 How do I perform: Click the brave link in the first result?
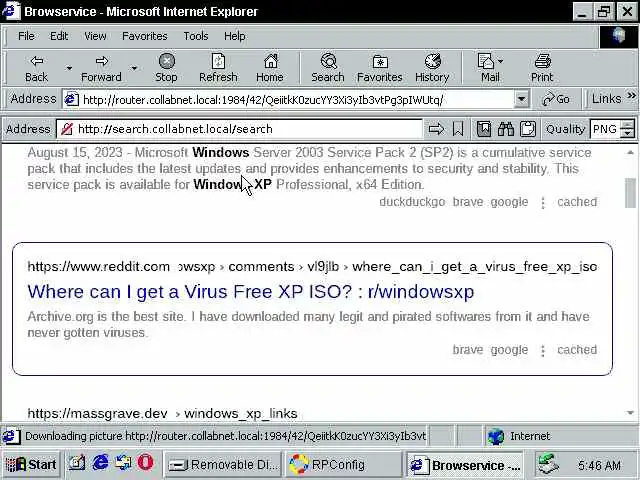(468, 202)
